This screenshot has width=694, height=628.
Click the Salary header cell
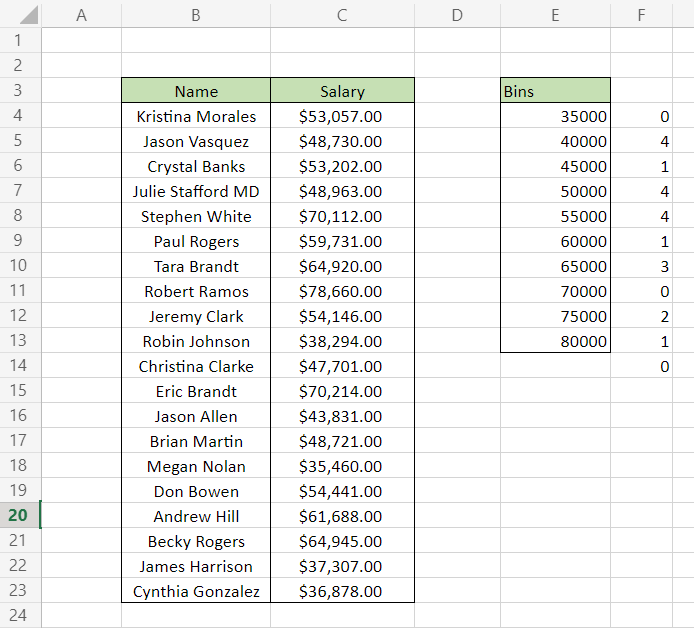point(342,91)
